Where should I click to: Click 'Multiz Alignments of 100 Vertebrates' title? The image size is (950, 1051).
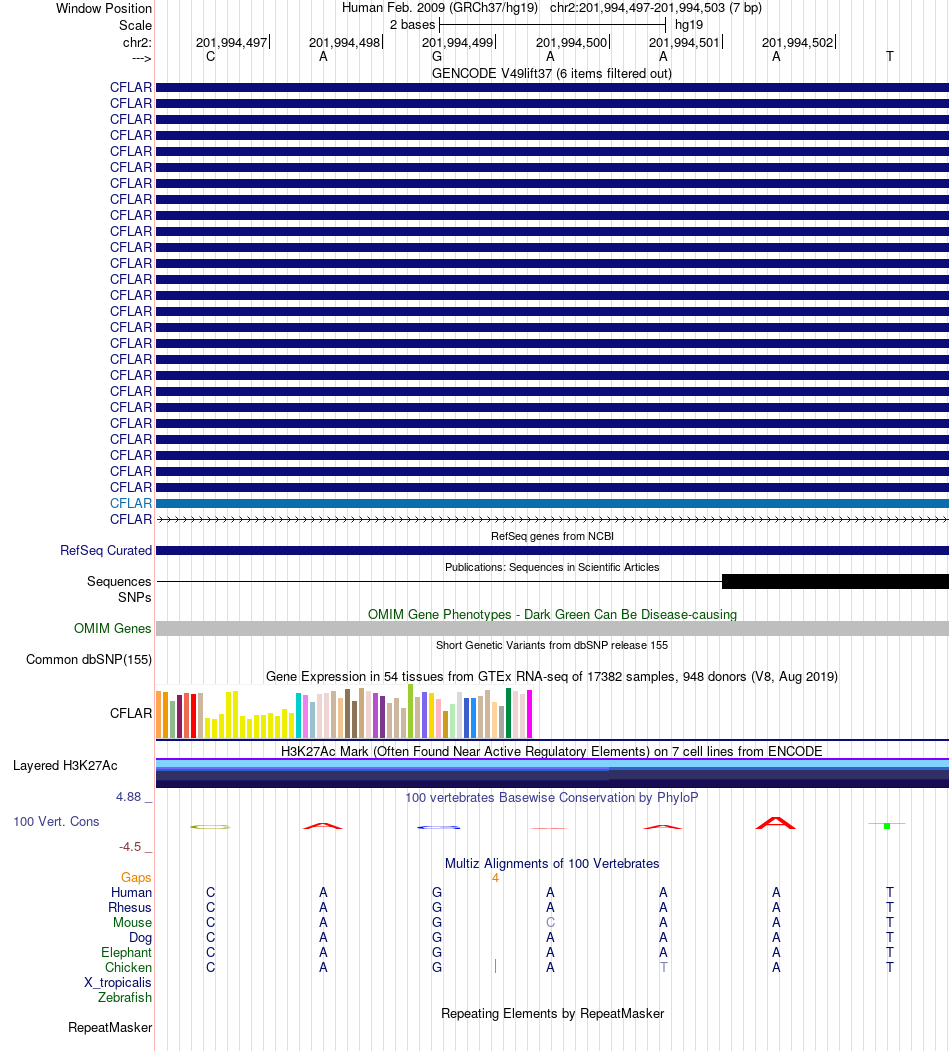coord(552,863)
